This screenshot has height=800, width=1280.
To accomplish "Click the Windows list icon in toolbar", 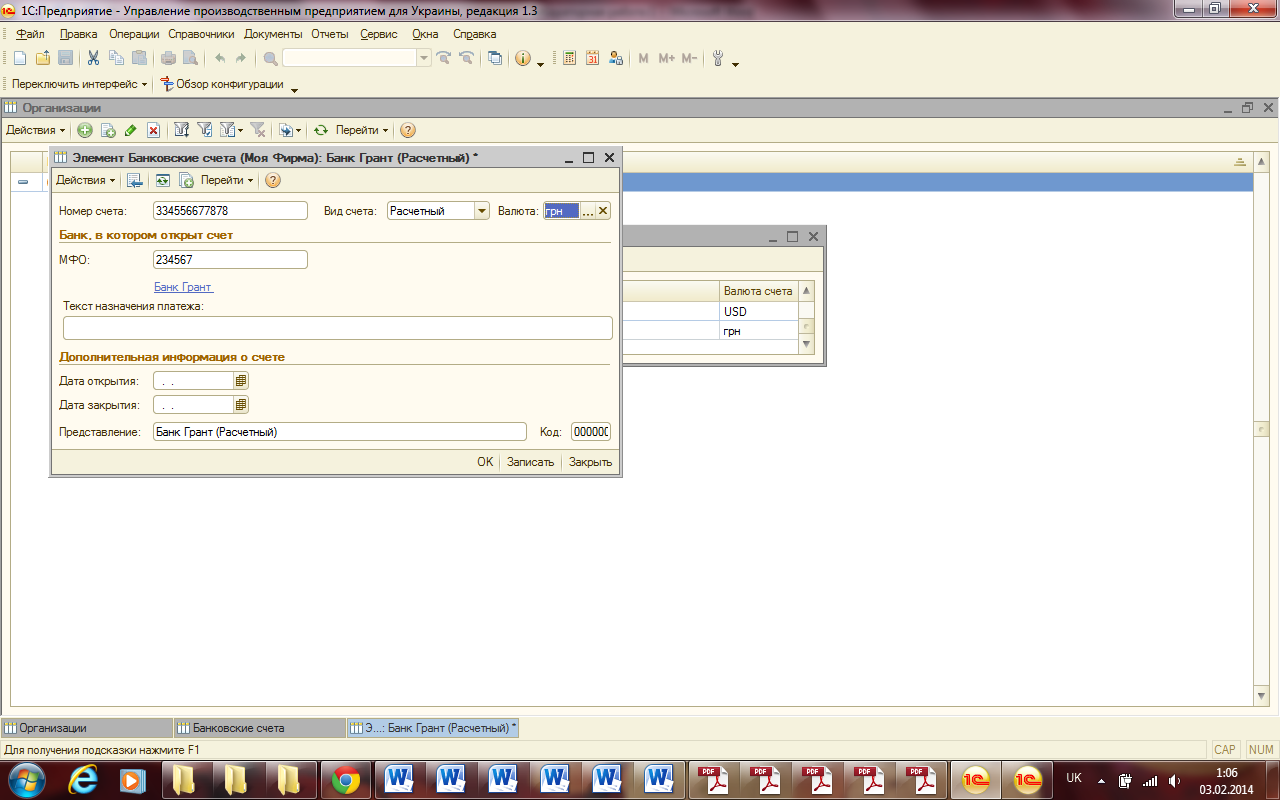I will click(495, 58).
